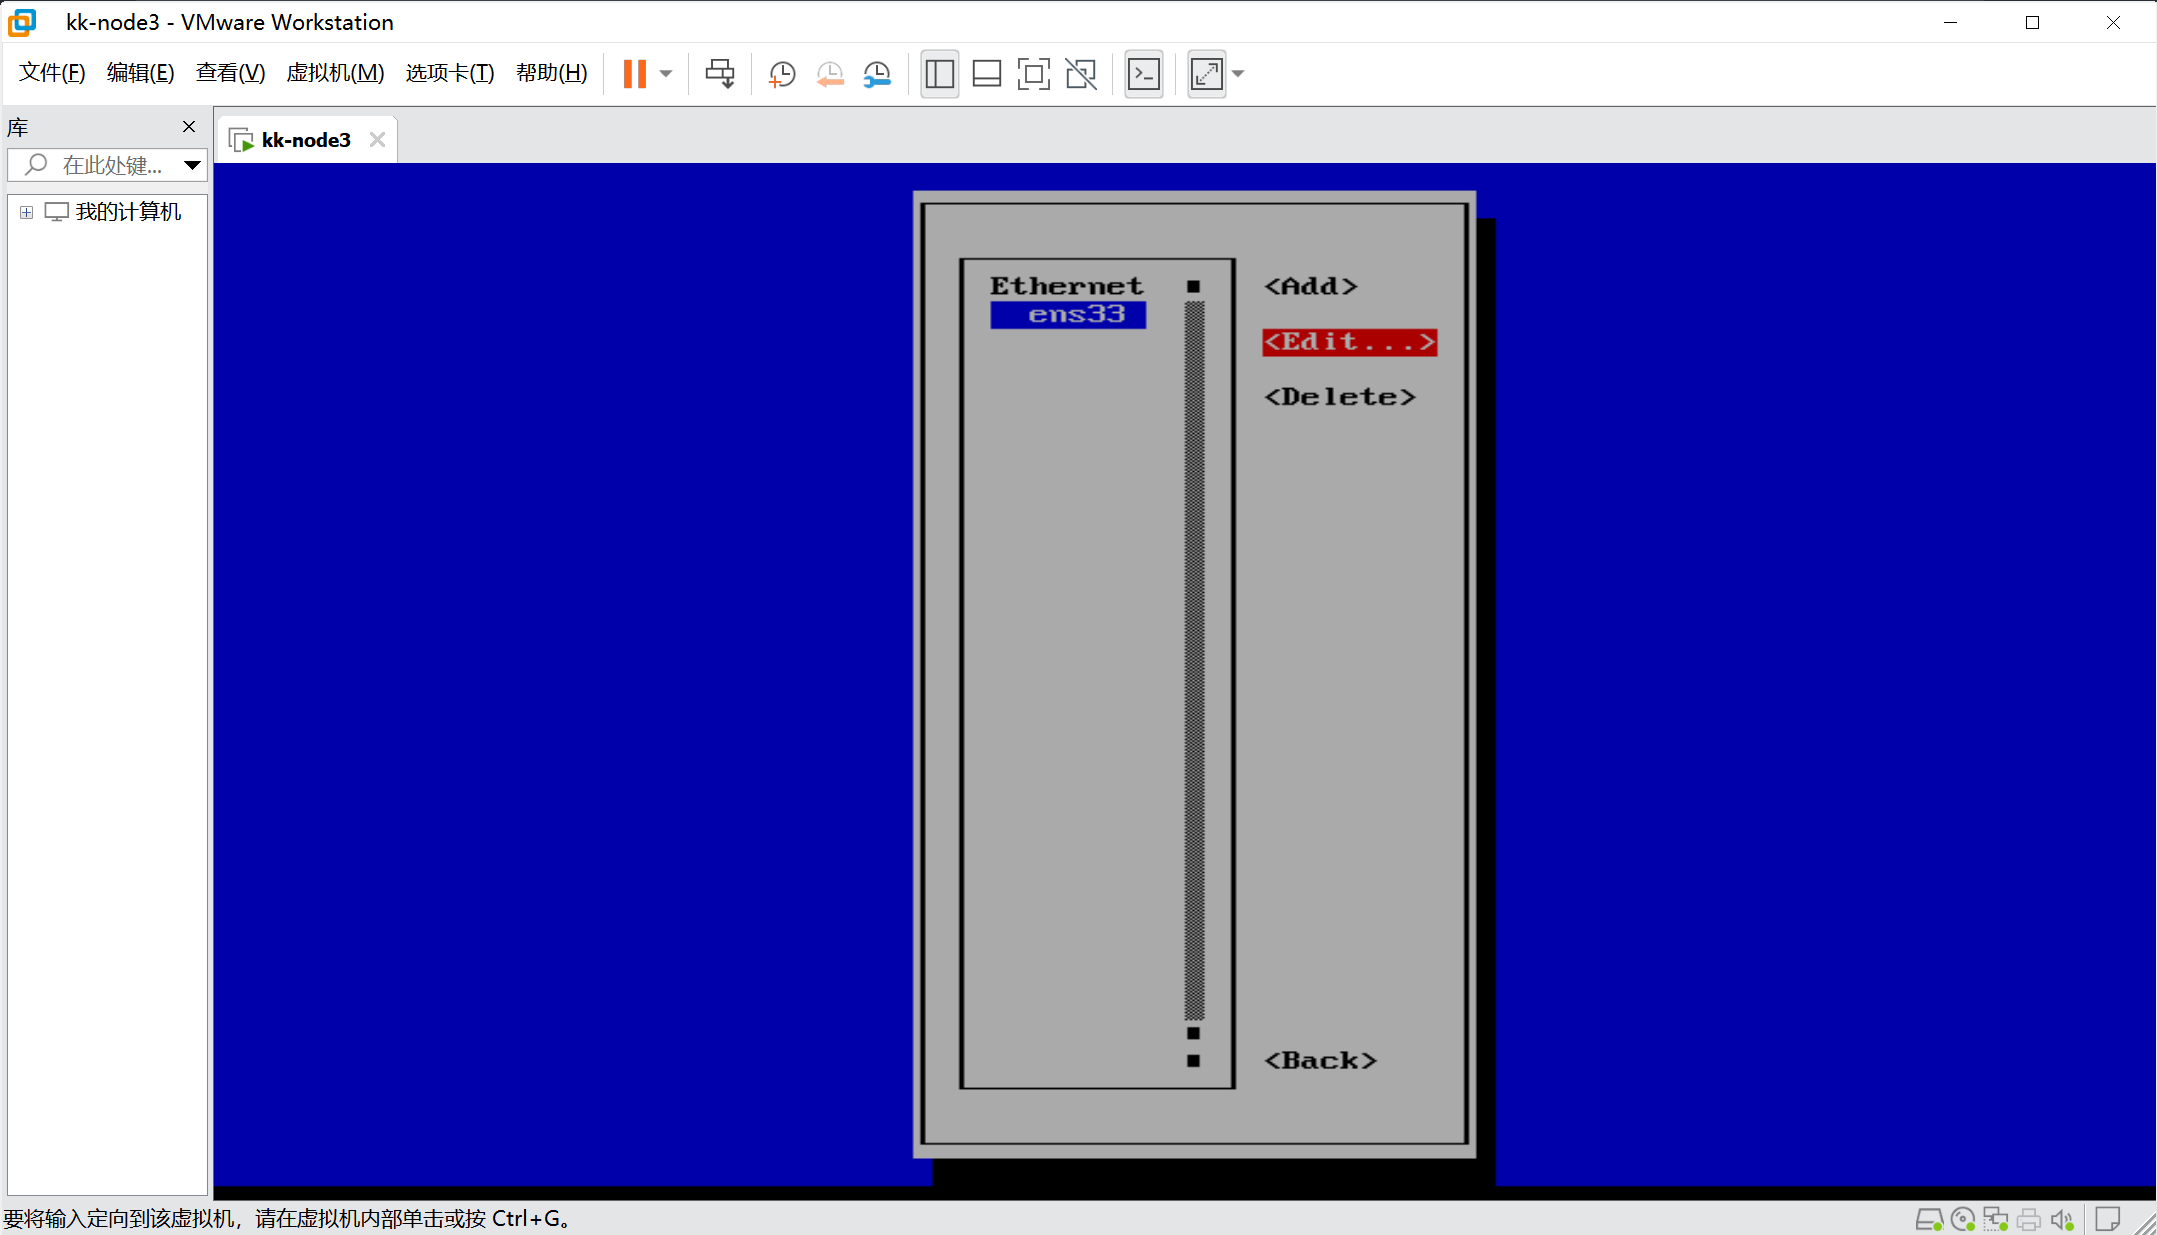Open the stretch display dropdown arrow
The width and height of the screenshot is (2157, 1235).
pos(1238,74)
